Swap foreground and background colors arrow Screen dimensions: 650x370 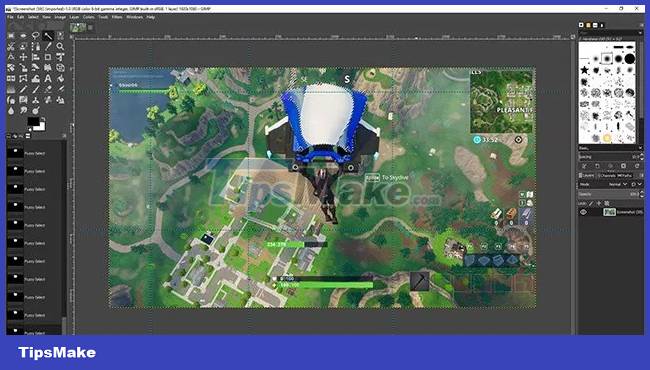coord(43,118)
